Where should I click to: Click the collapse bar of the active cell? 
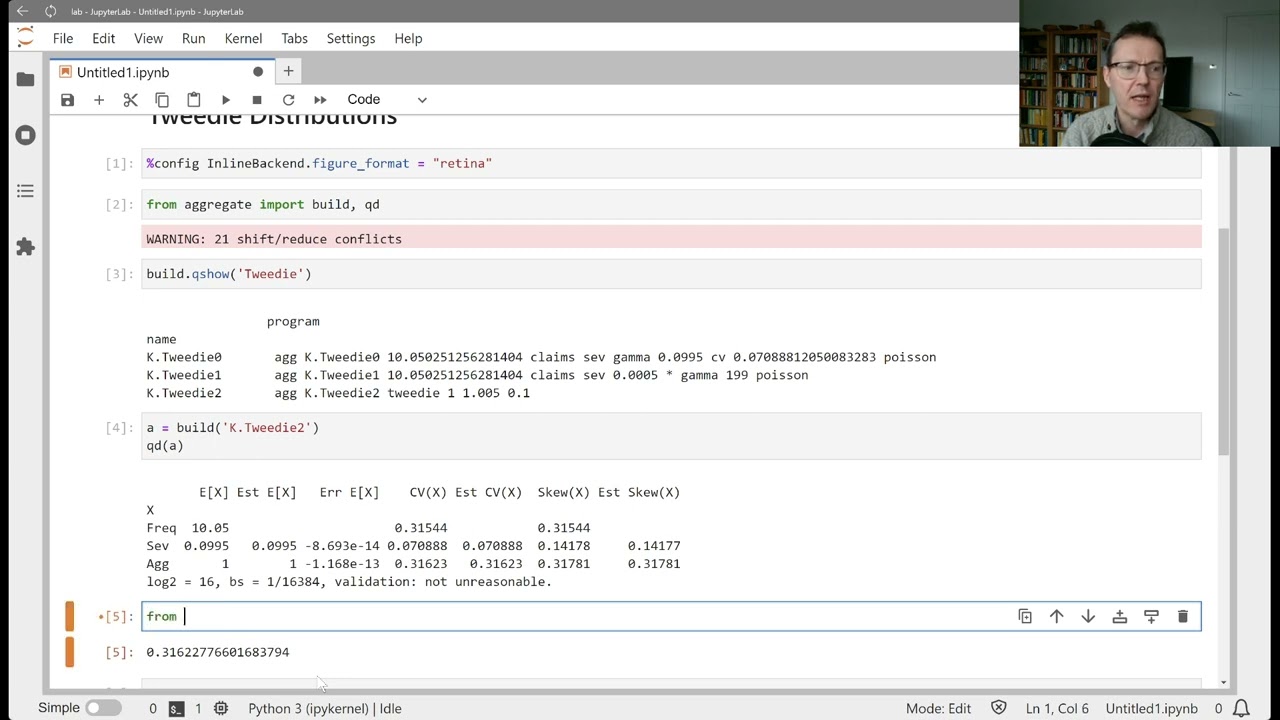(x=69, y=617)
